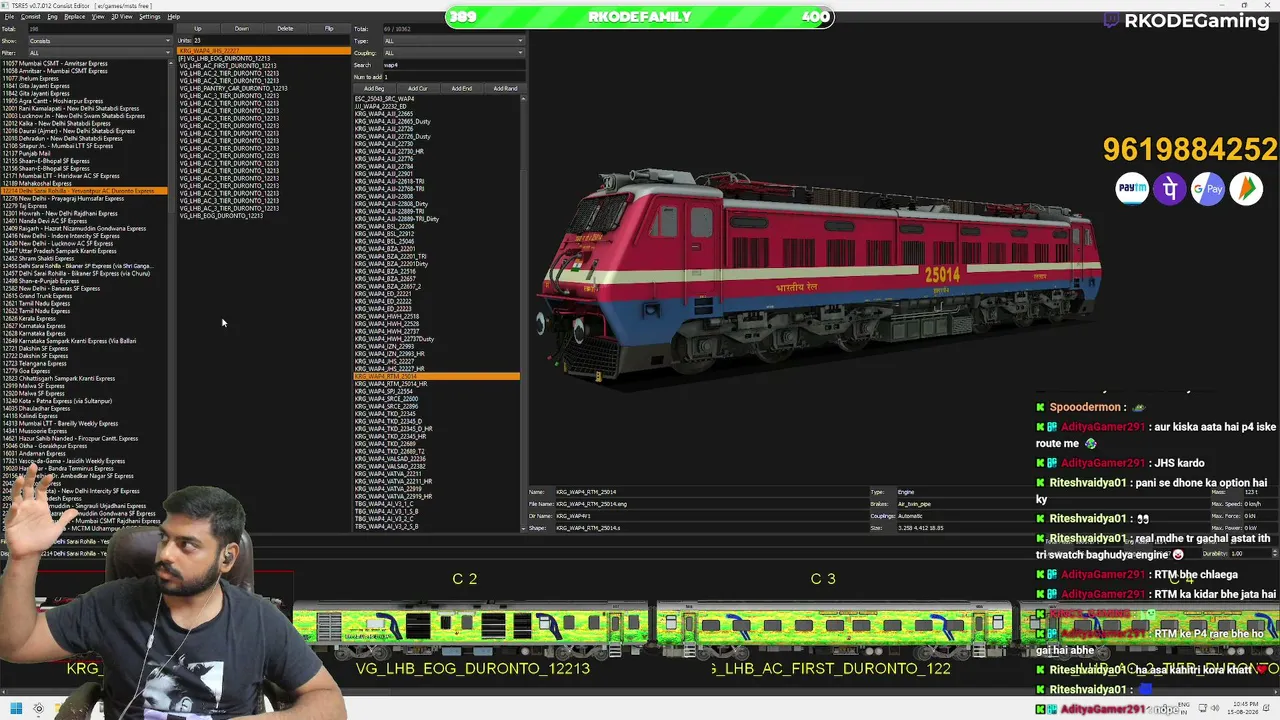Click the Up button for consist units
The image size is (1280, 720).
198,29
